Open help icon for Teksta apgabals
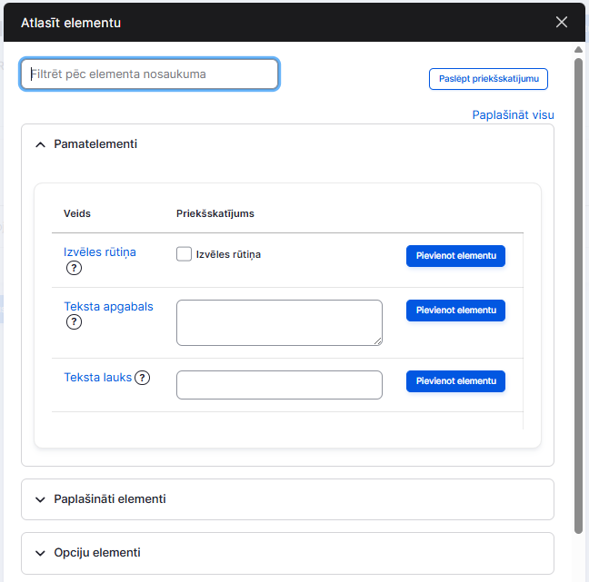The width and height of the screenshot is (589, 582). (74, 322)
